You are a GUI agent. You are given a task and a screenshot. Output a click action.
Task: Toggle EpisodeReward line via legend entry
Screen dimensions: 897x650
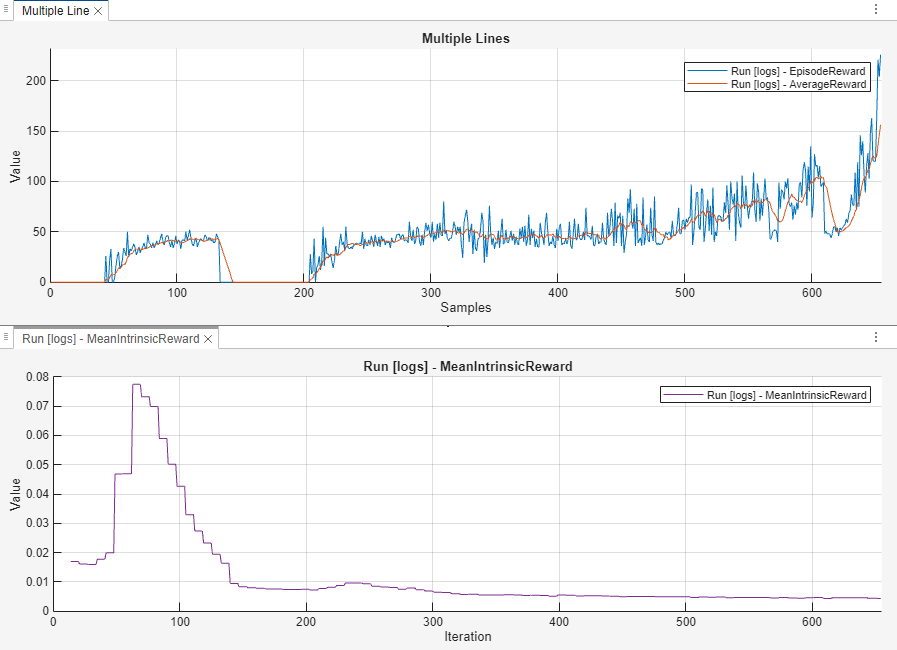click(x=798, y=71)
